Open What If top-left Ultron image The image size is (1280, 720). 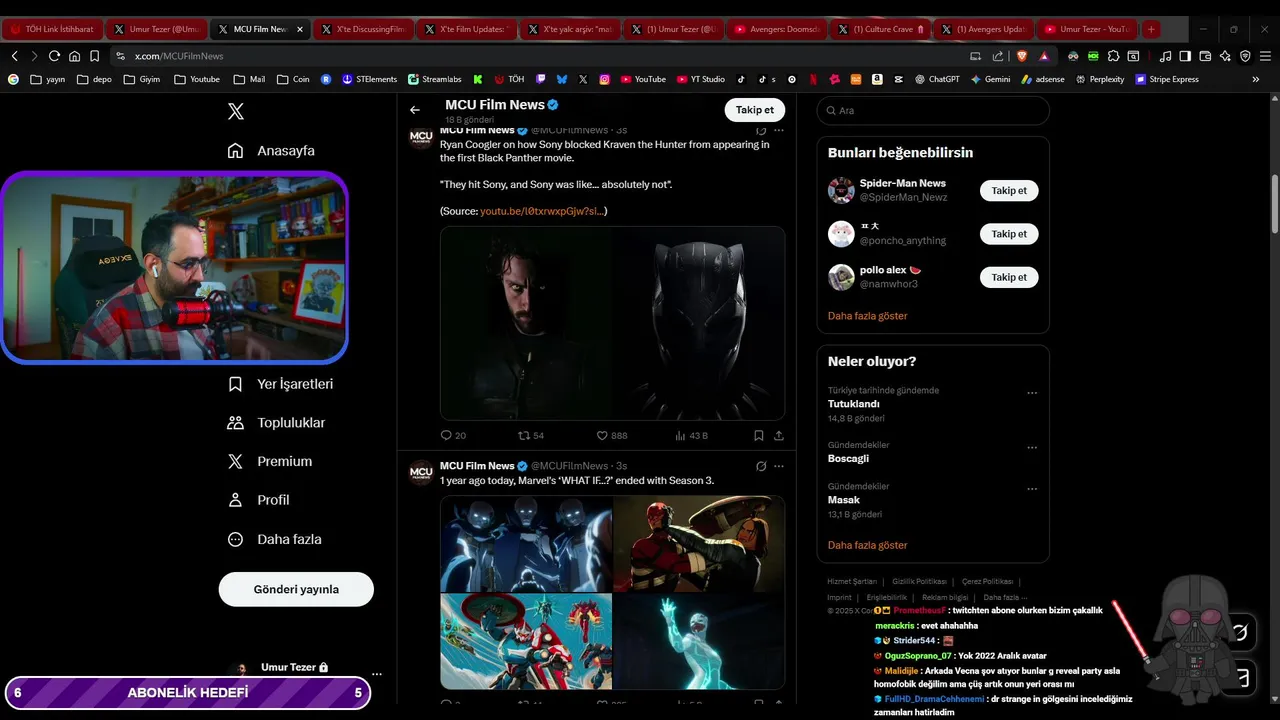point(526,544)
